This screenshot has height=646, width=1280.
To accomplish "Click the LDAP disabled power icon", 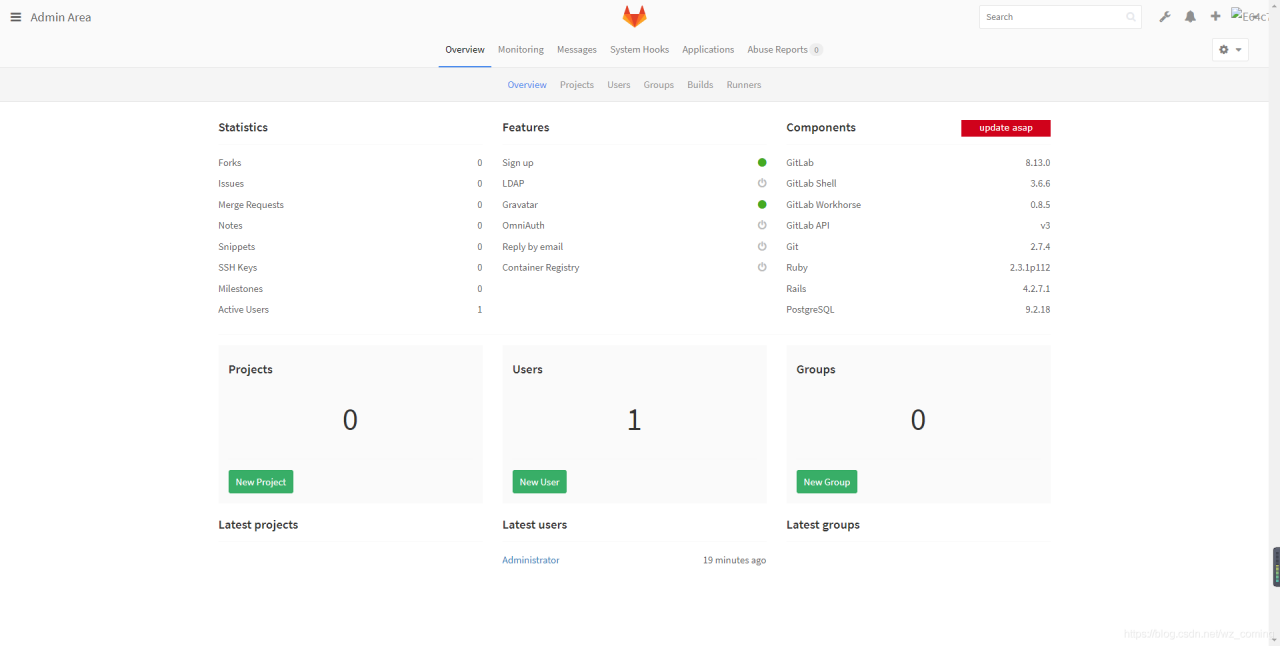I will pos(762,183).
